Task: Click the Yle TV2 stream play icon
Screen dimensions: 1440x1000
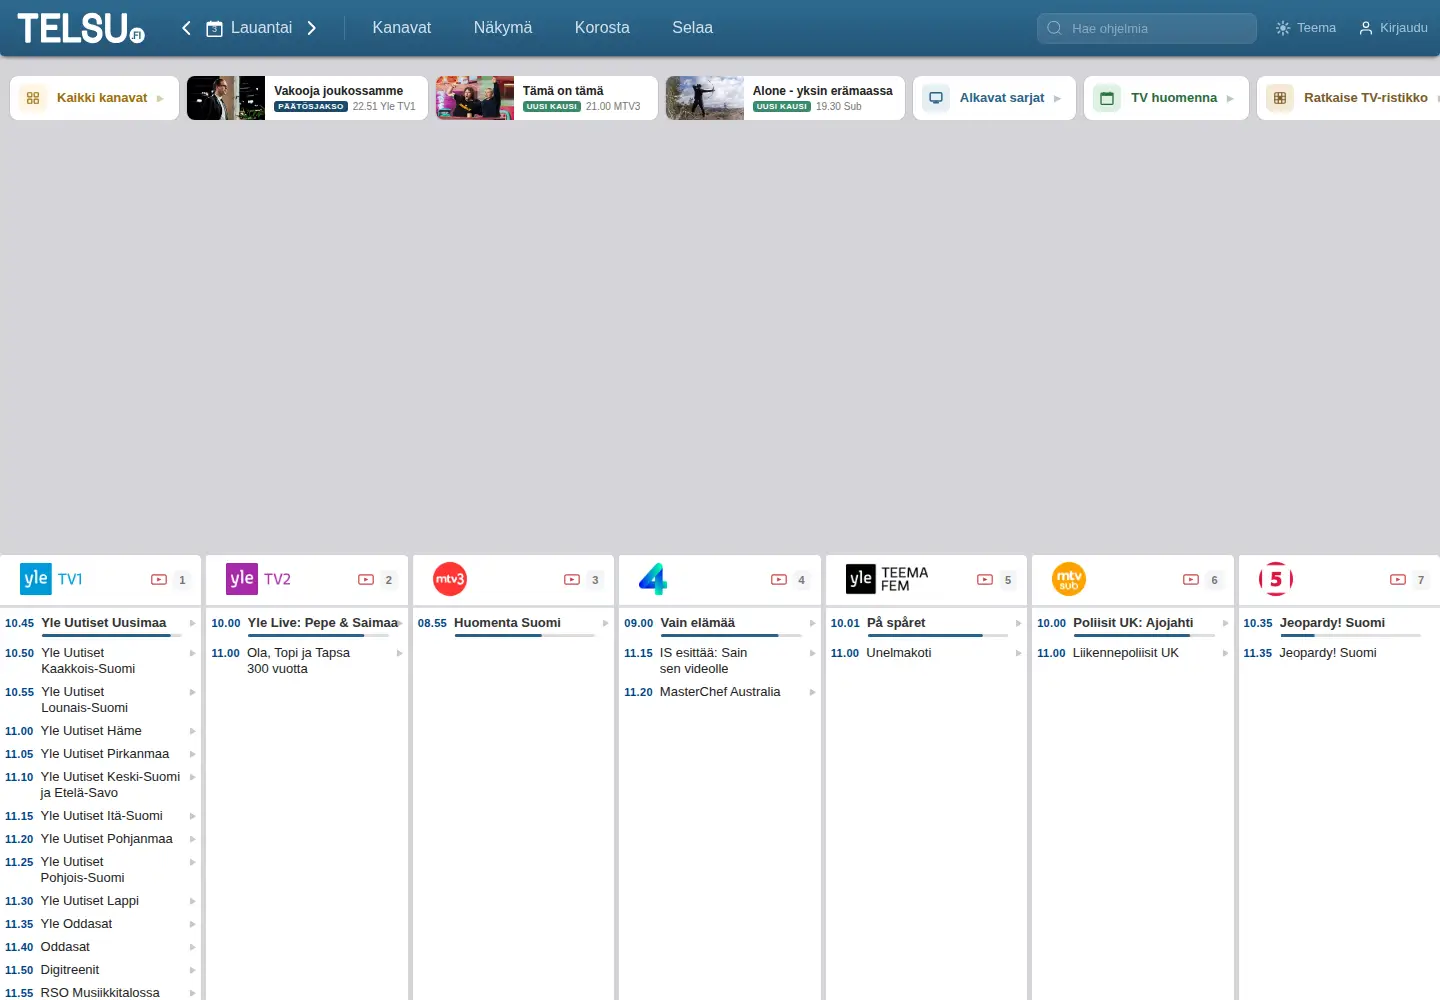Action: click(366, 580)
